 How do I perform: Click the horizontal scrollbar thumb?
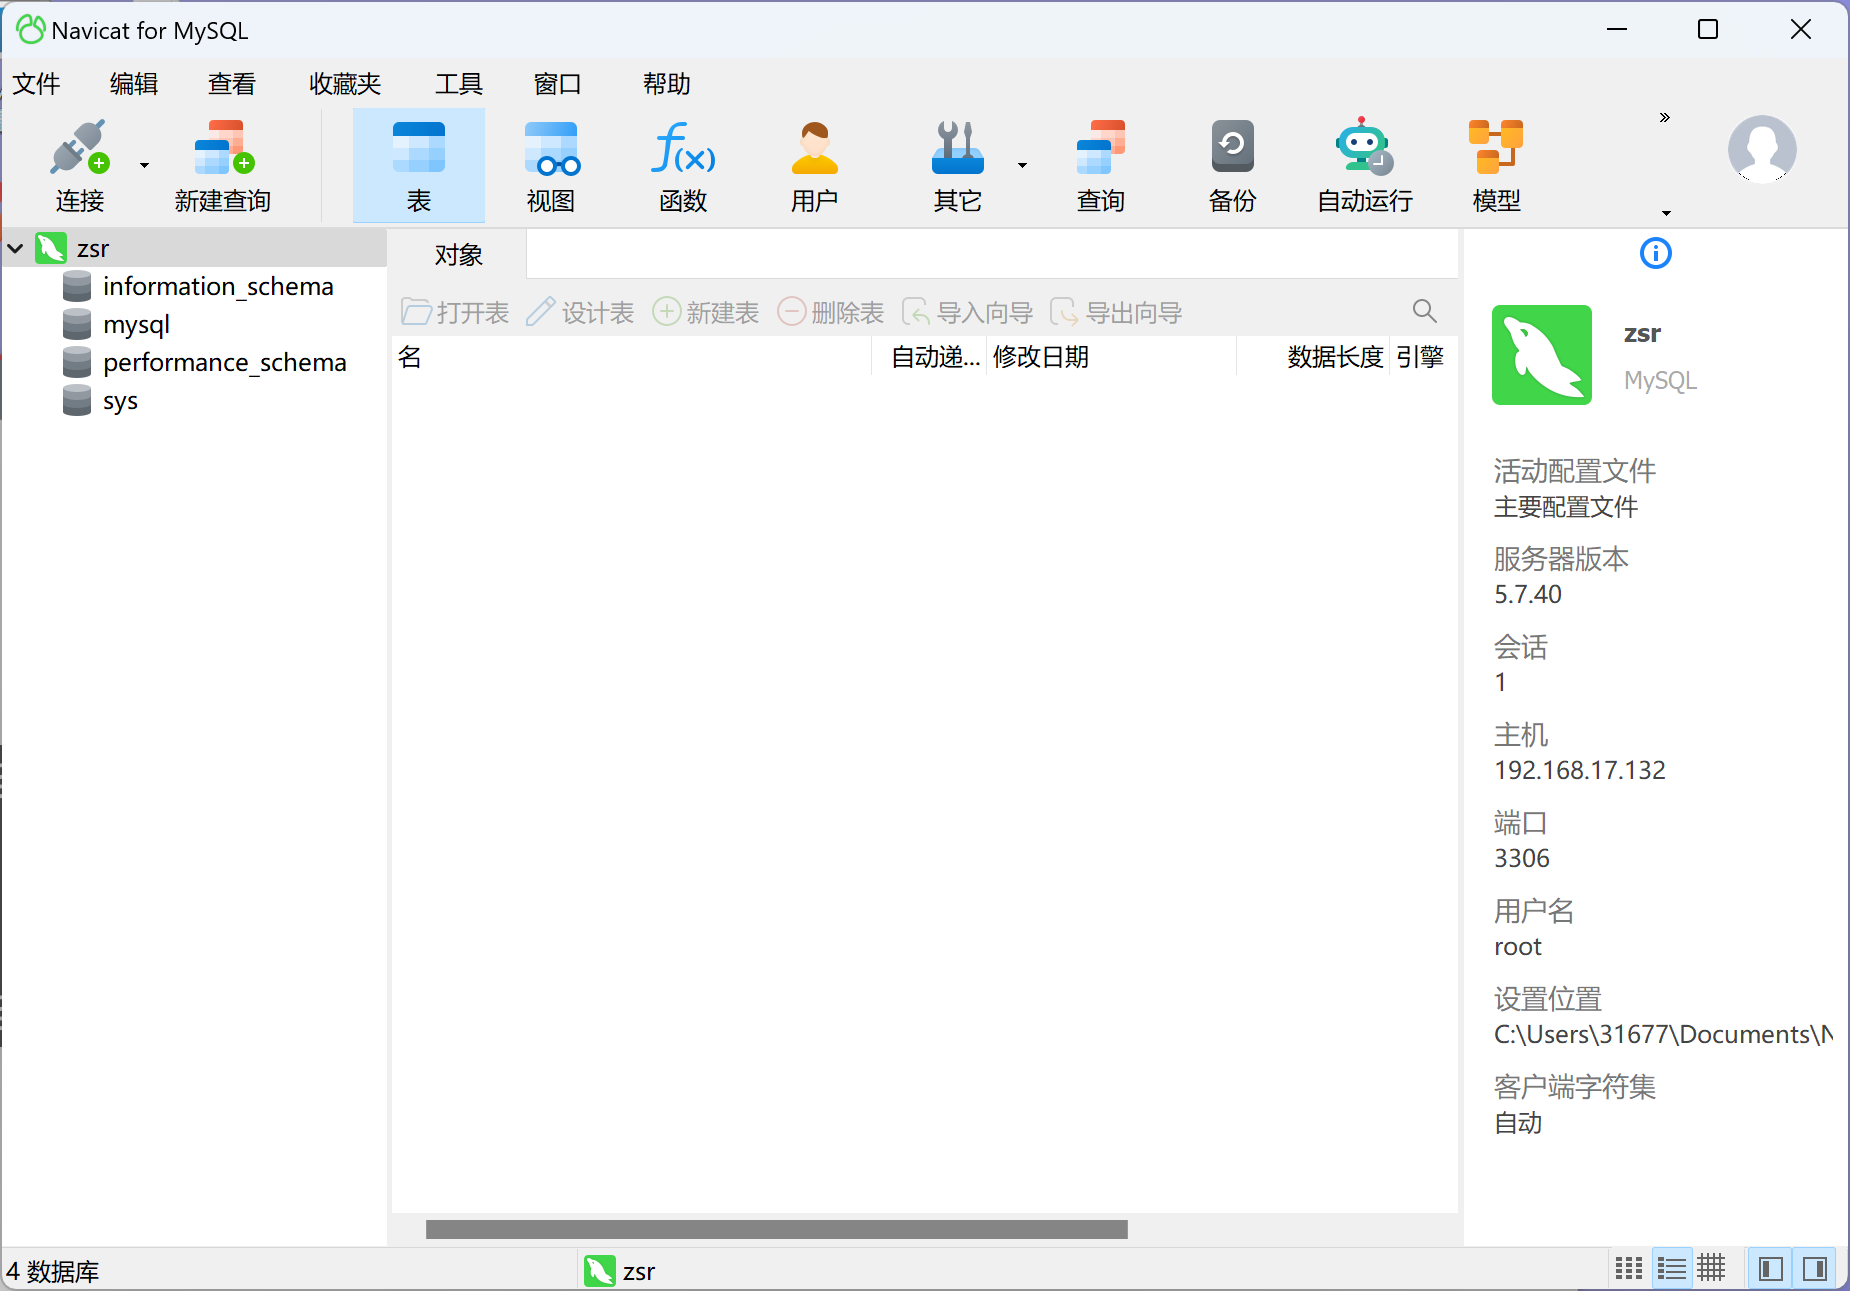[777, 1229]
